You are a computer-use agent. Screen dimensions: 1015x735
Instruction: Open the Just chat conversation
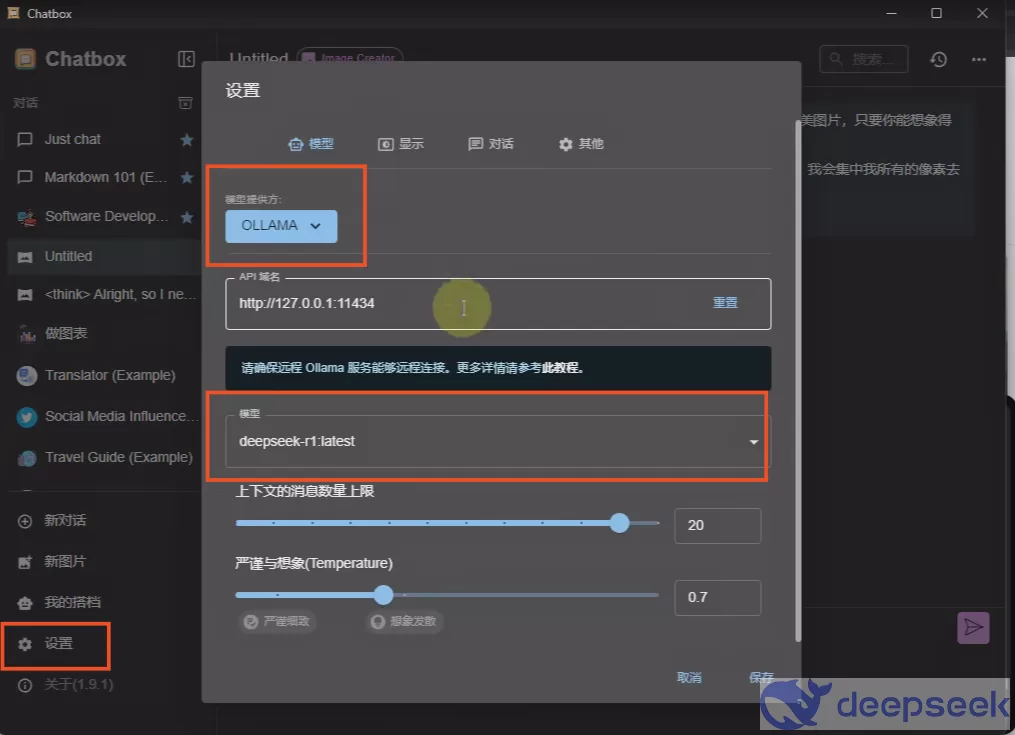coord(104,139)
